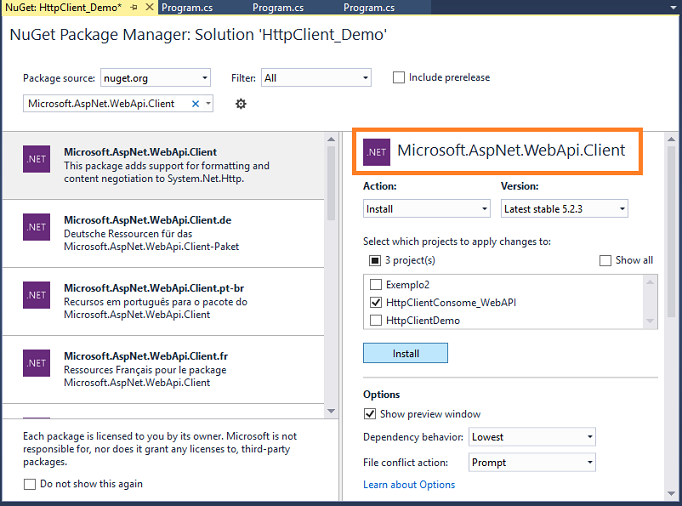682x506 pixels.
Task: Click .NET icon of WebApi.Client.de package
Action: click(37, 227)
